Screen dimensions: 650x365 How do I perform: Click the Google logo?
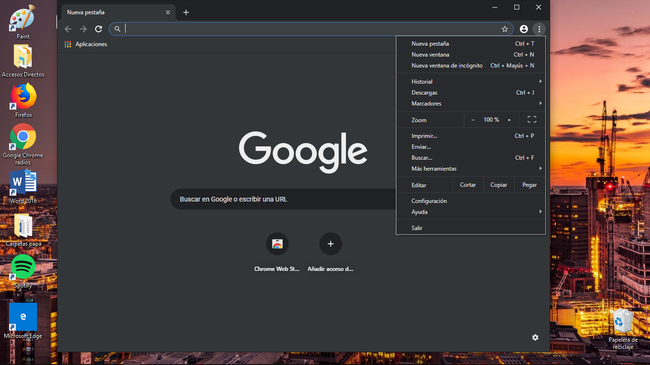[x=303, y=152]
